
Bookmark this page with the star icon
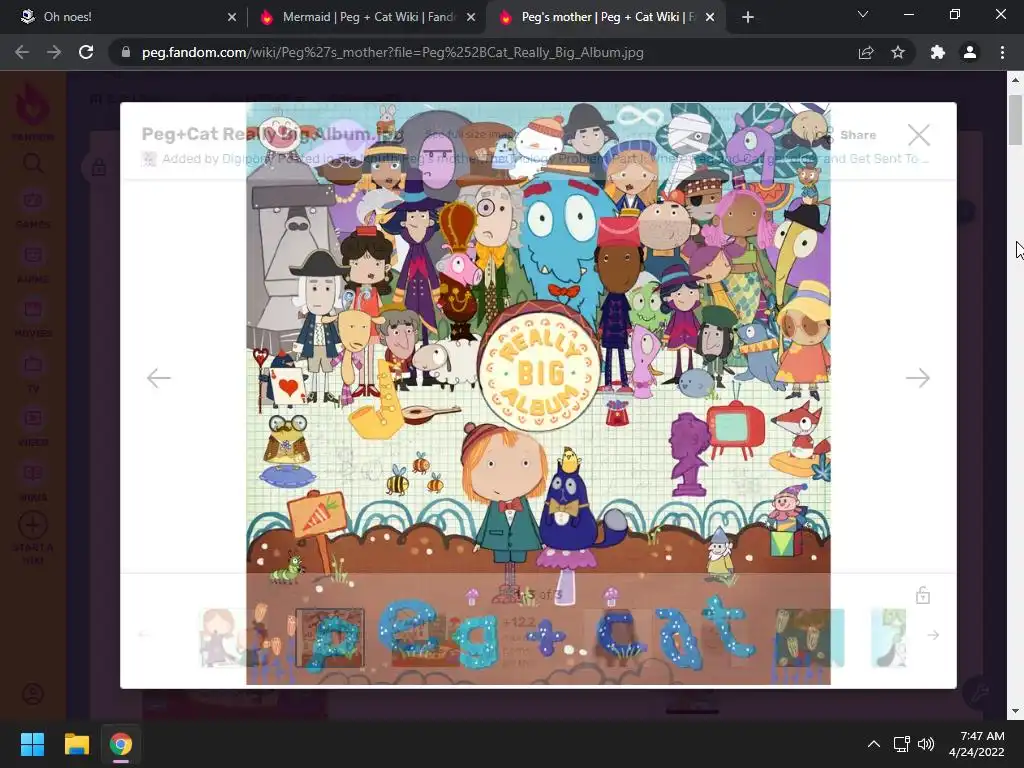[x=898, y=52]
